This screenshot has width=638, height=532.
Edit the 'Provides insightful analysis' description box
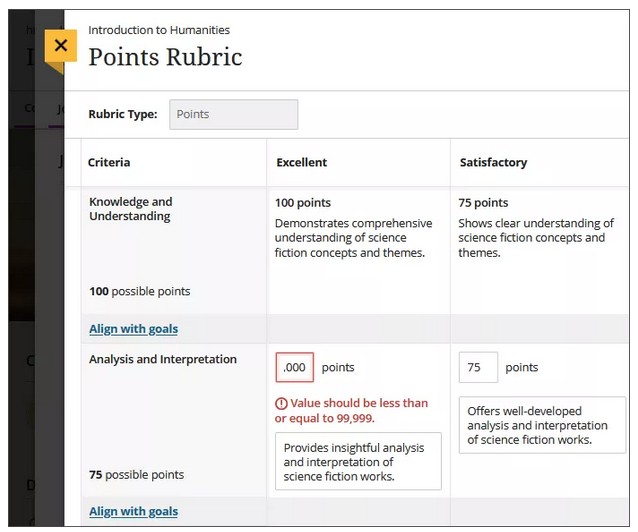(x=357, y=461)
